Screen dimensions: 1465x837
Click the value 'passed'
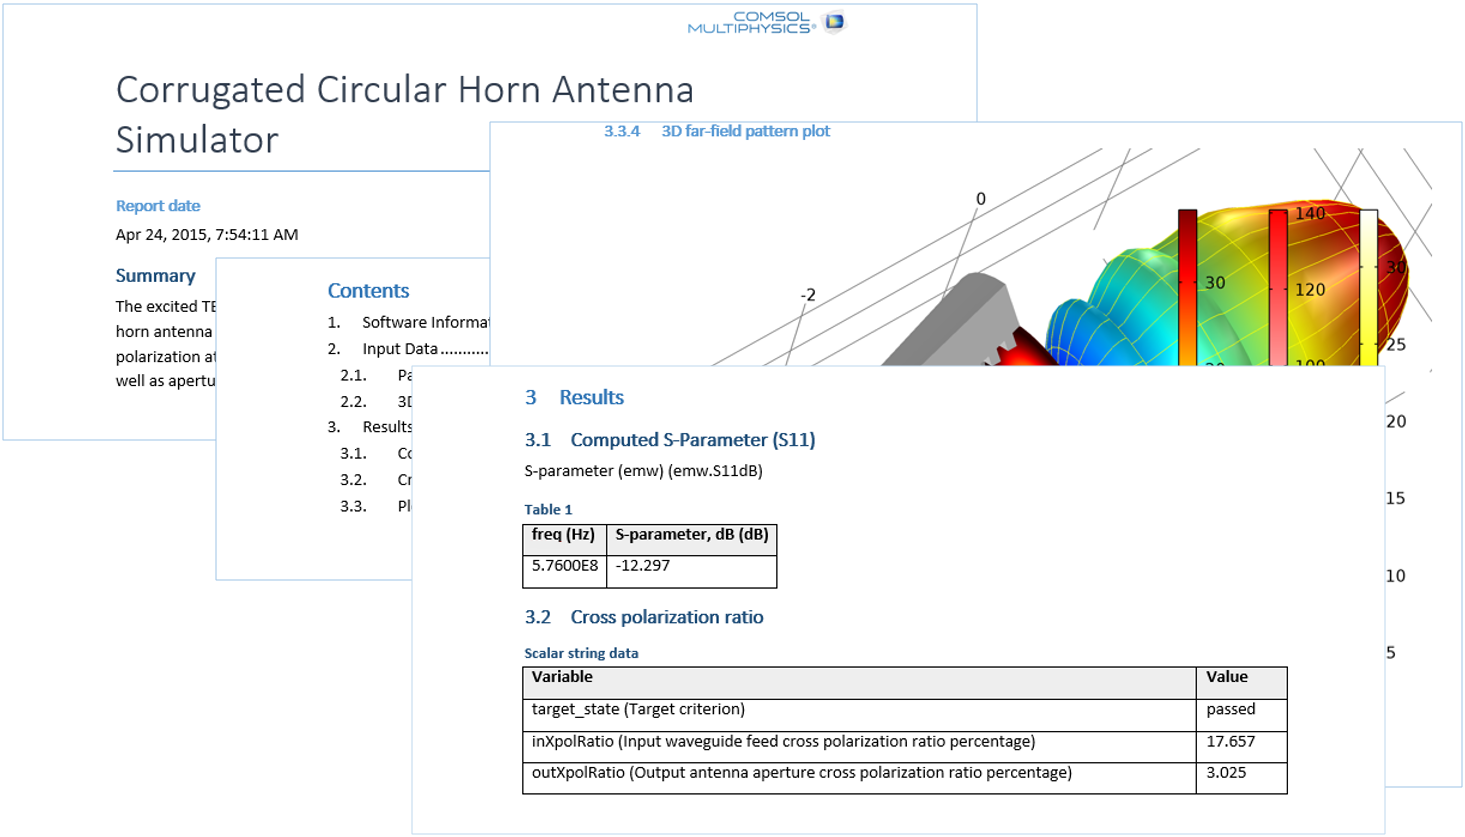[x=1230, y=709]
